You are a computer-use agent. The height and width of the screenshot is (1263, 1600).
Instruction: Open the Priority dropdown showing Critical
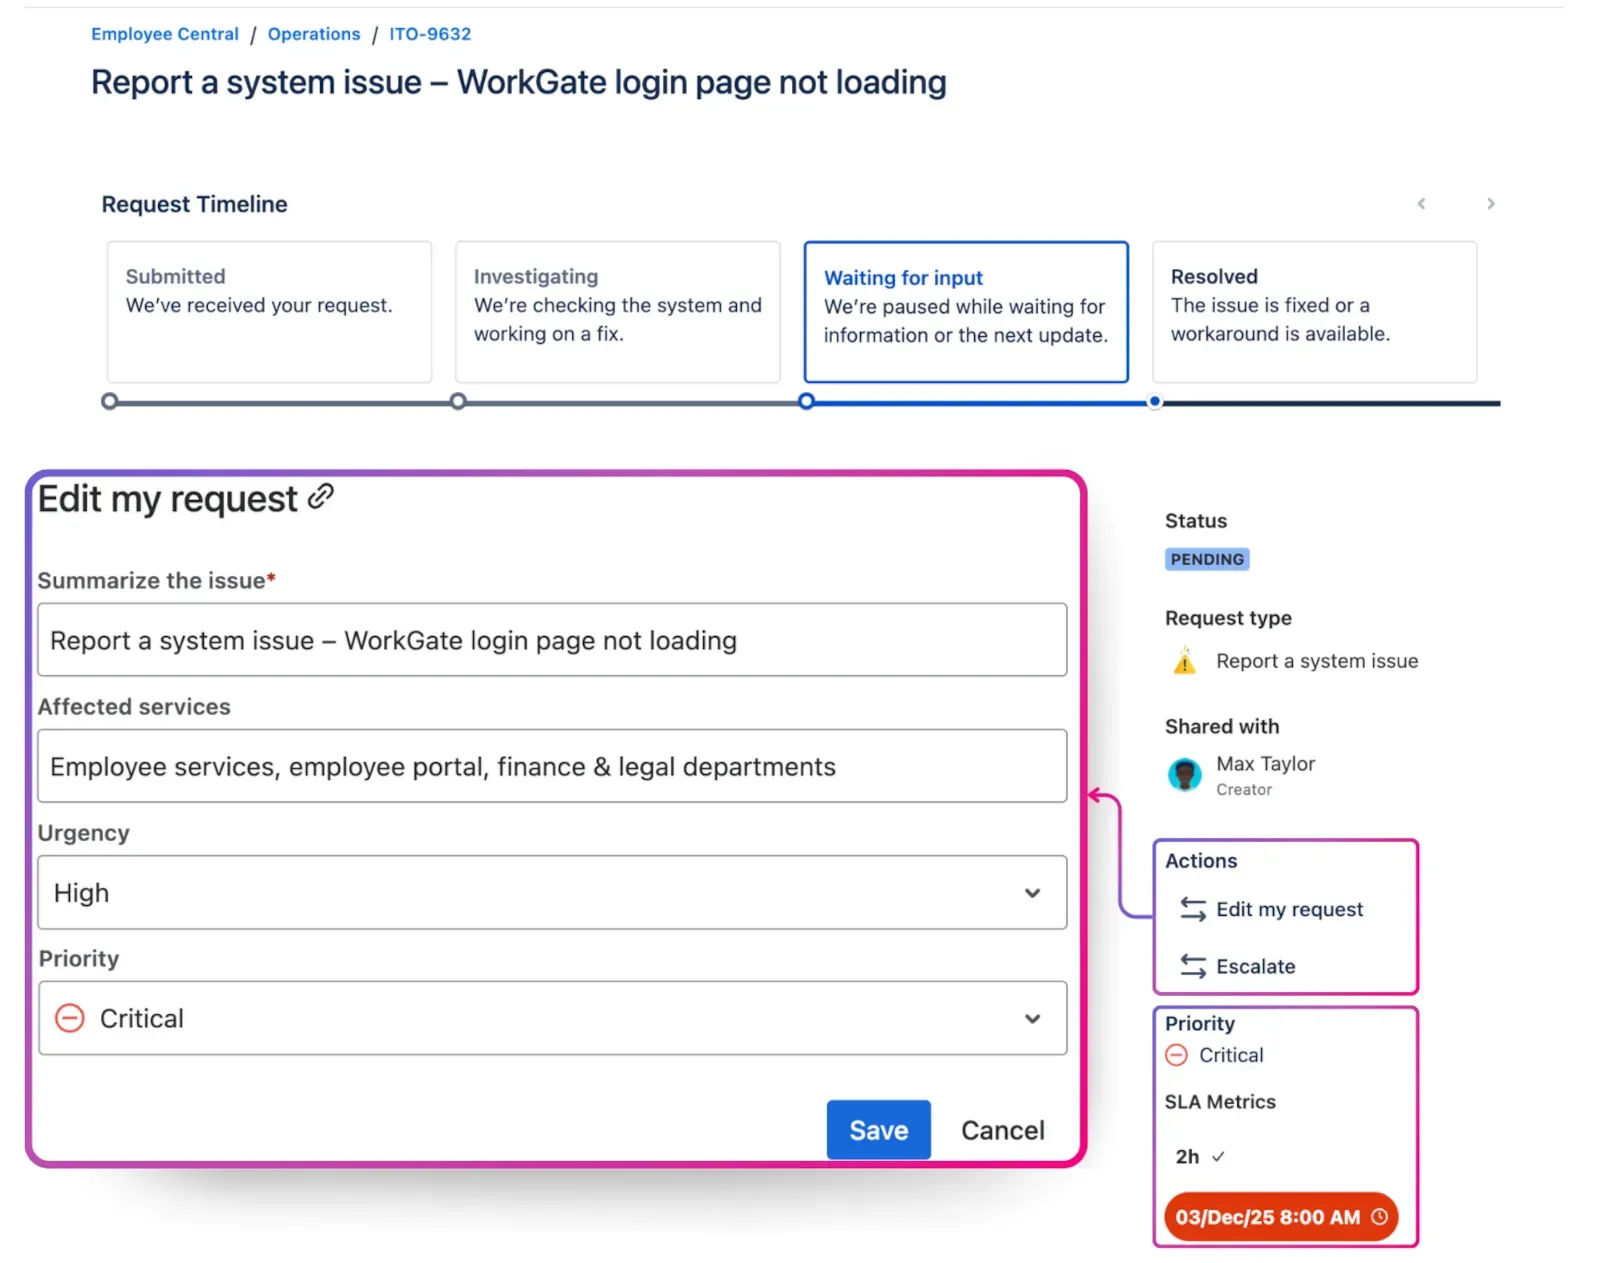point(1033,1018)
